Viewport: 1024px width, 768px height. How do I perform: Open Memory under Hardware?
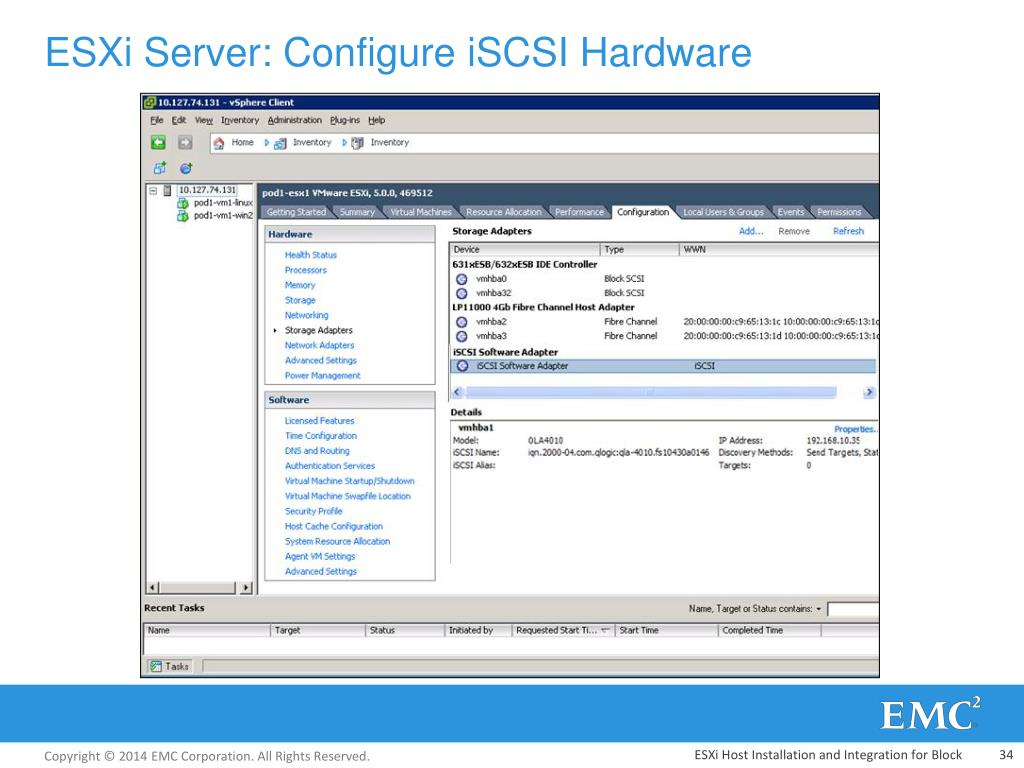click(300, 285)
